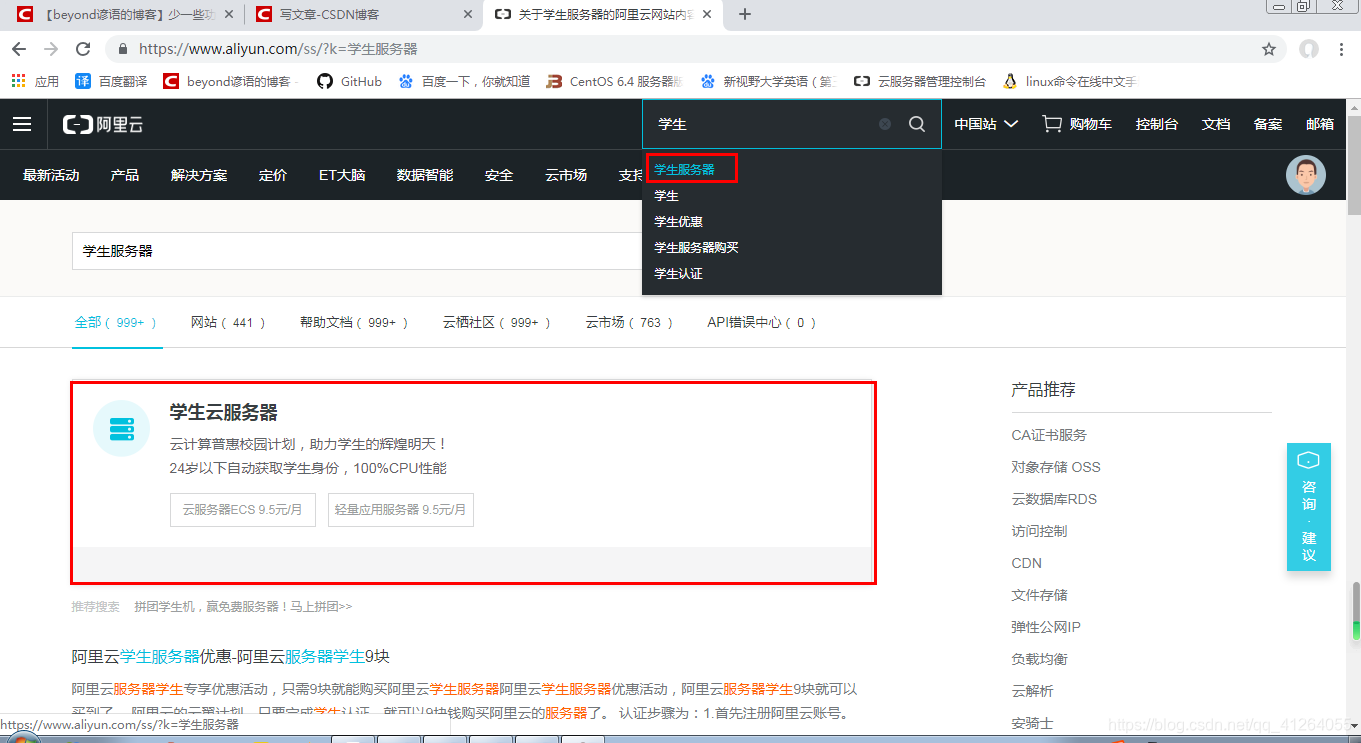Select the 全部 (999+) results tab
Screen dimensions: 1361x743
(116, 323)
